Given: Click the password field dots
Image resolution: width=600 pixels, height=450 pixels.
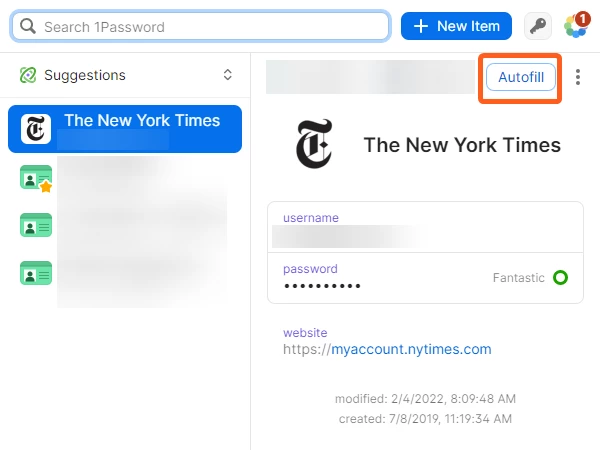Looking at the screenshot, I should [322, 286].
